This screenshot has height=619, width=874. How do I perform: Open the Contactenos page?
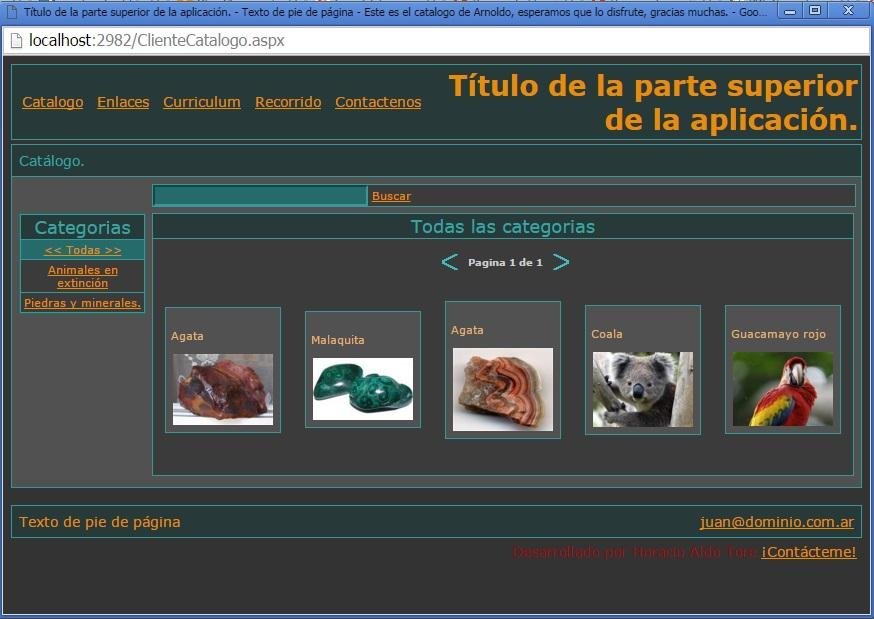[x=377, y=102]
